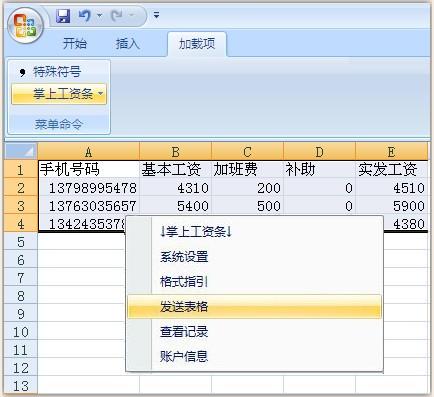Expand the Redo history dropdown arrow
The height and width of the screenshot is (397, 434).
(x=132, y=15)
